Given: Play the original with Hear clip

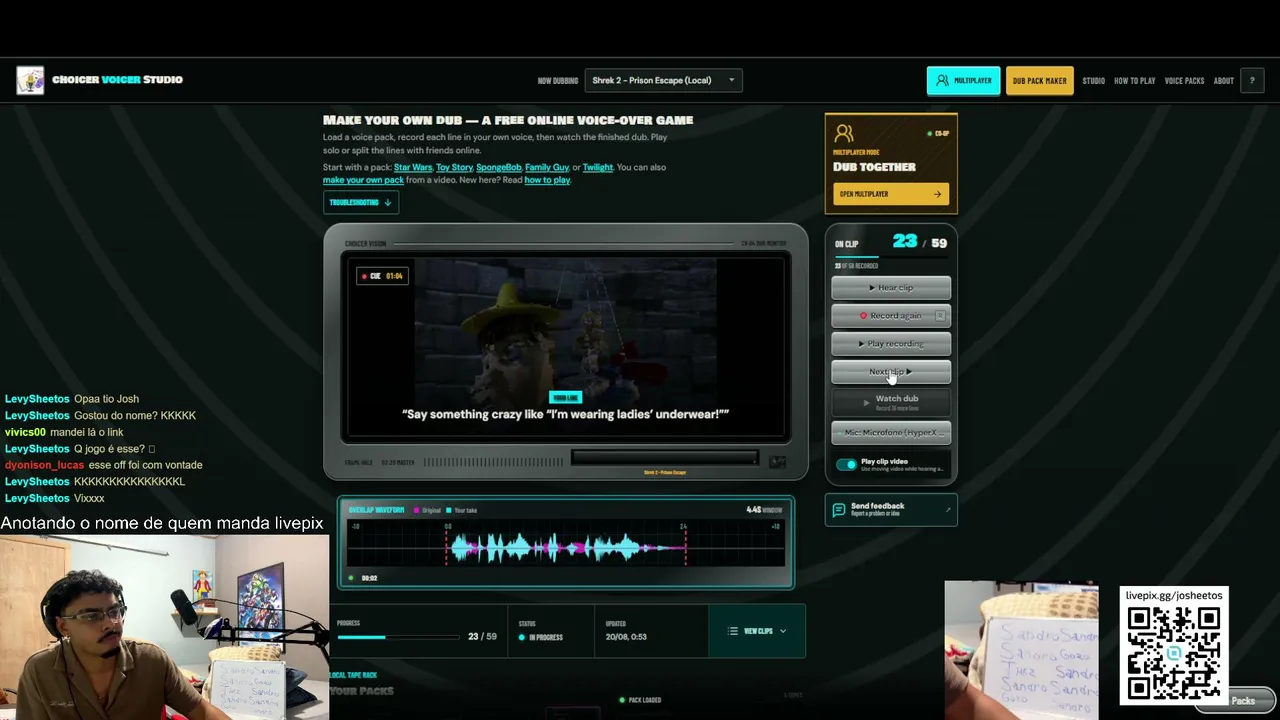Looking at the screenshot, I should (891, 288).
